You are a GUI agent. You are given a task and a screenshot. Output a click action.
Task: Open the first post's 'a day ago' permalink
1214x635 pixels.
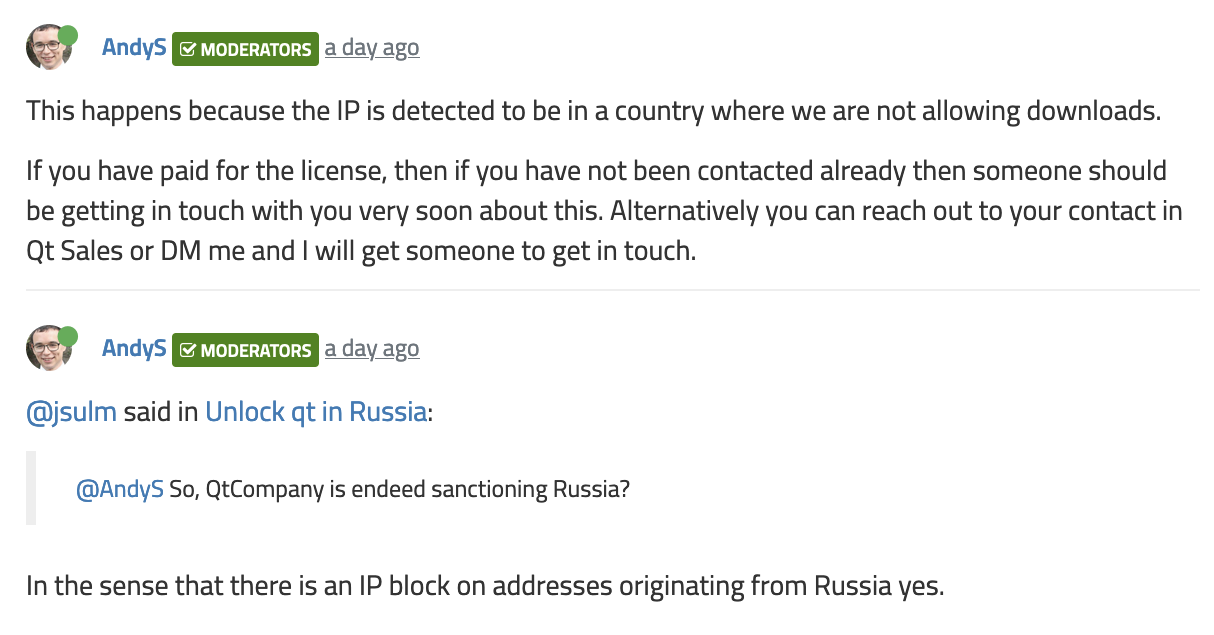pyautogui.click(x=372, y=48)
